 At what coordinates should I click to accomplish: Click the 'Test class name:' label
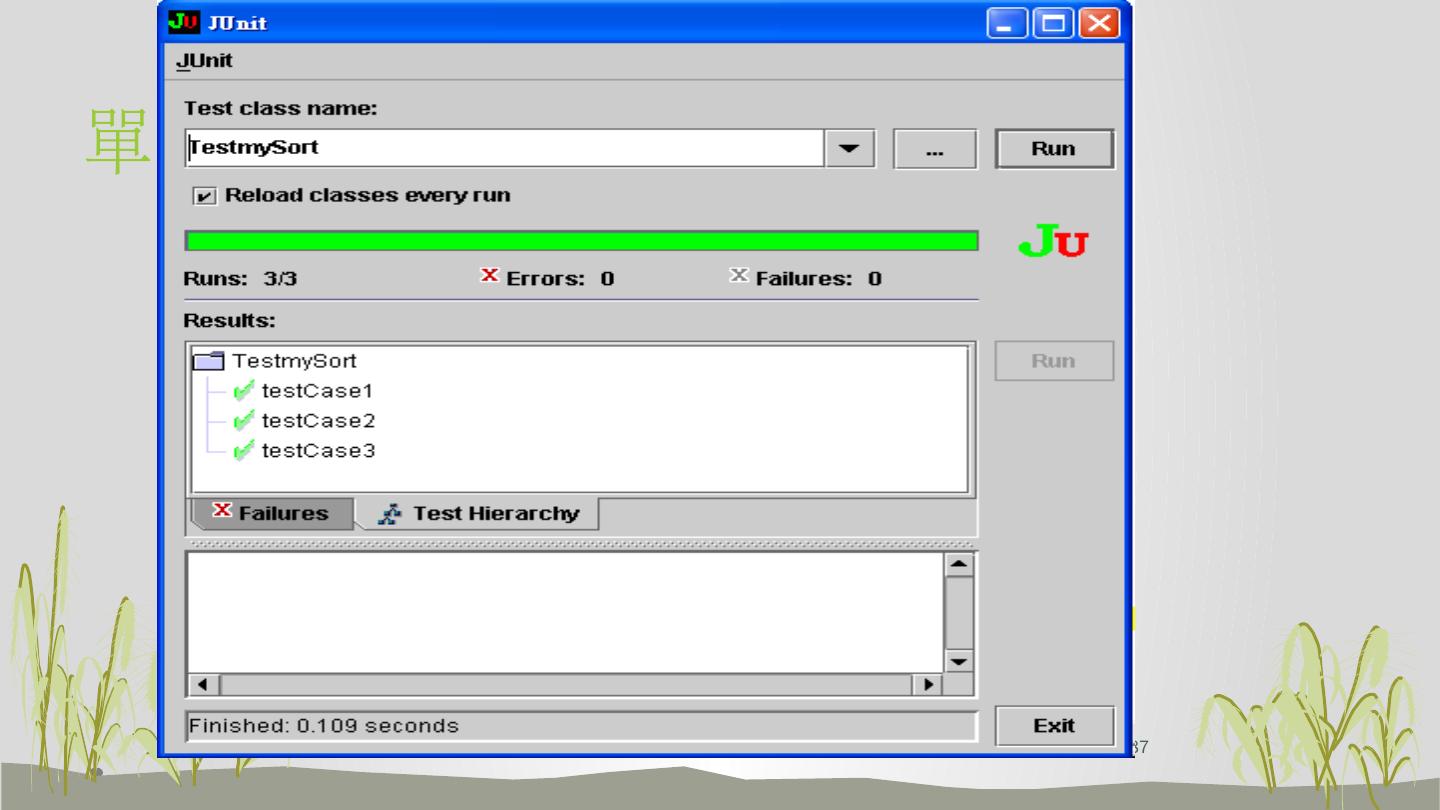tap(281, 108)
